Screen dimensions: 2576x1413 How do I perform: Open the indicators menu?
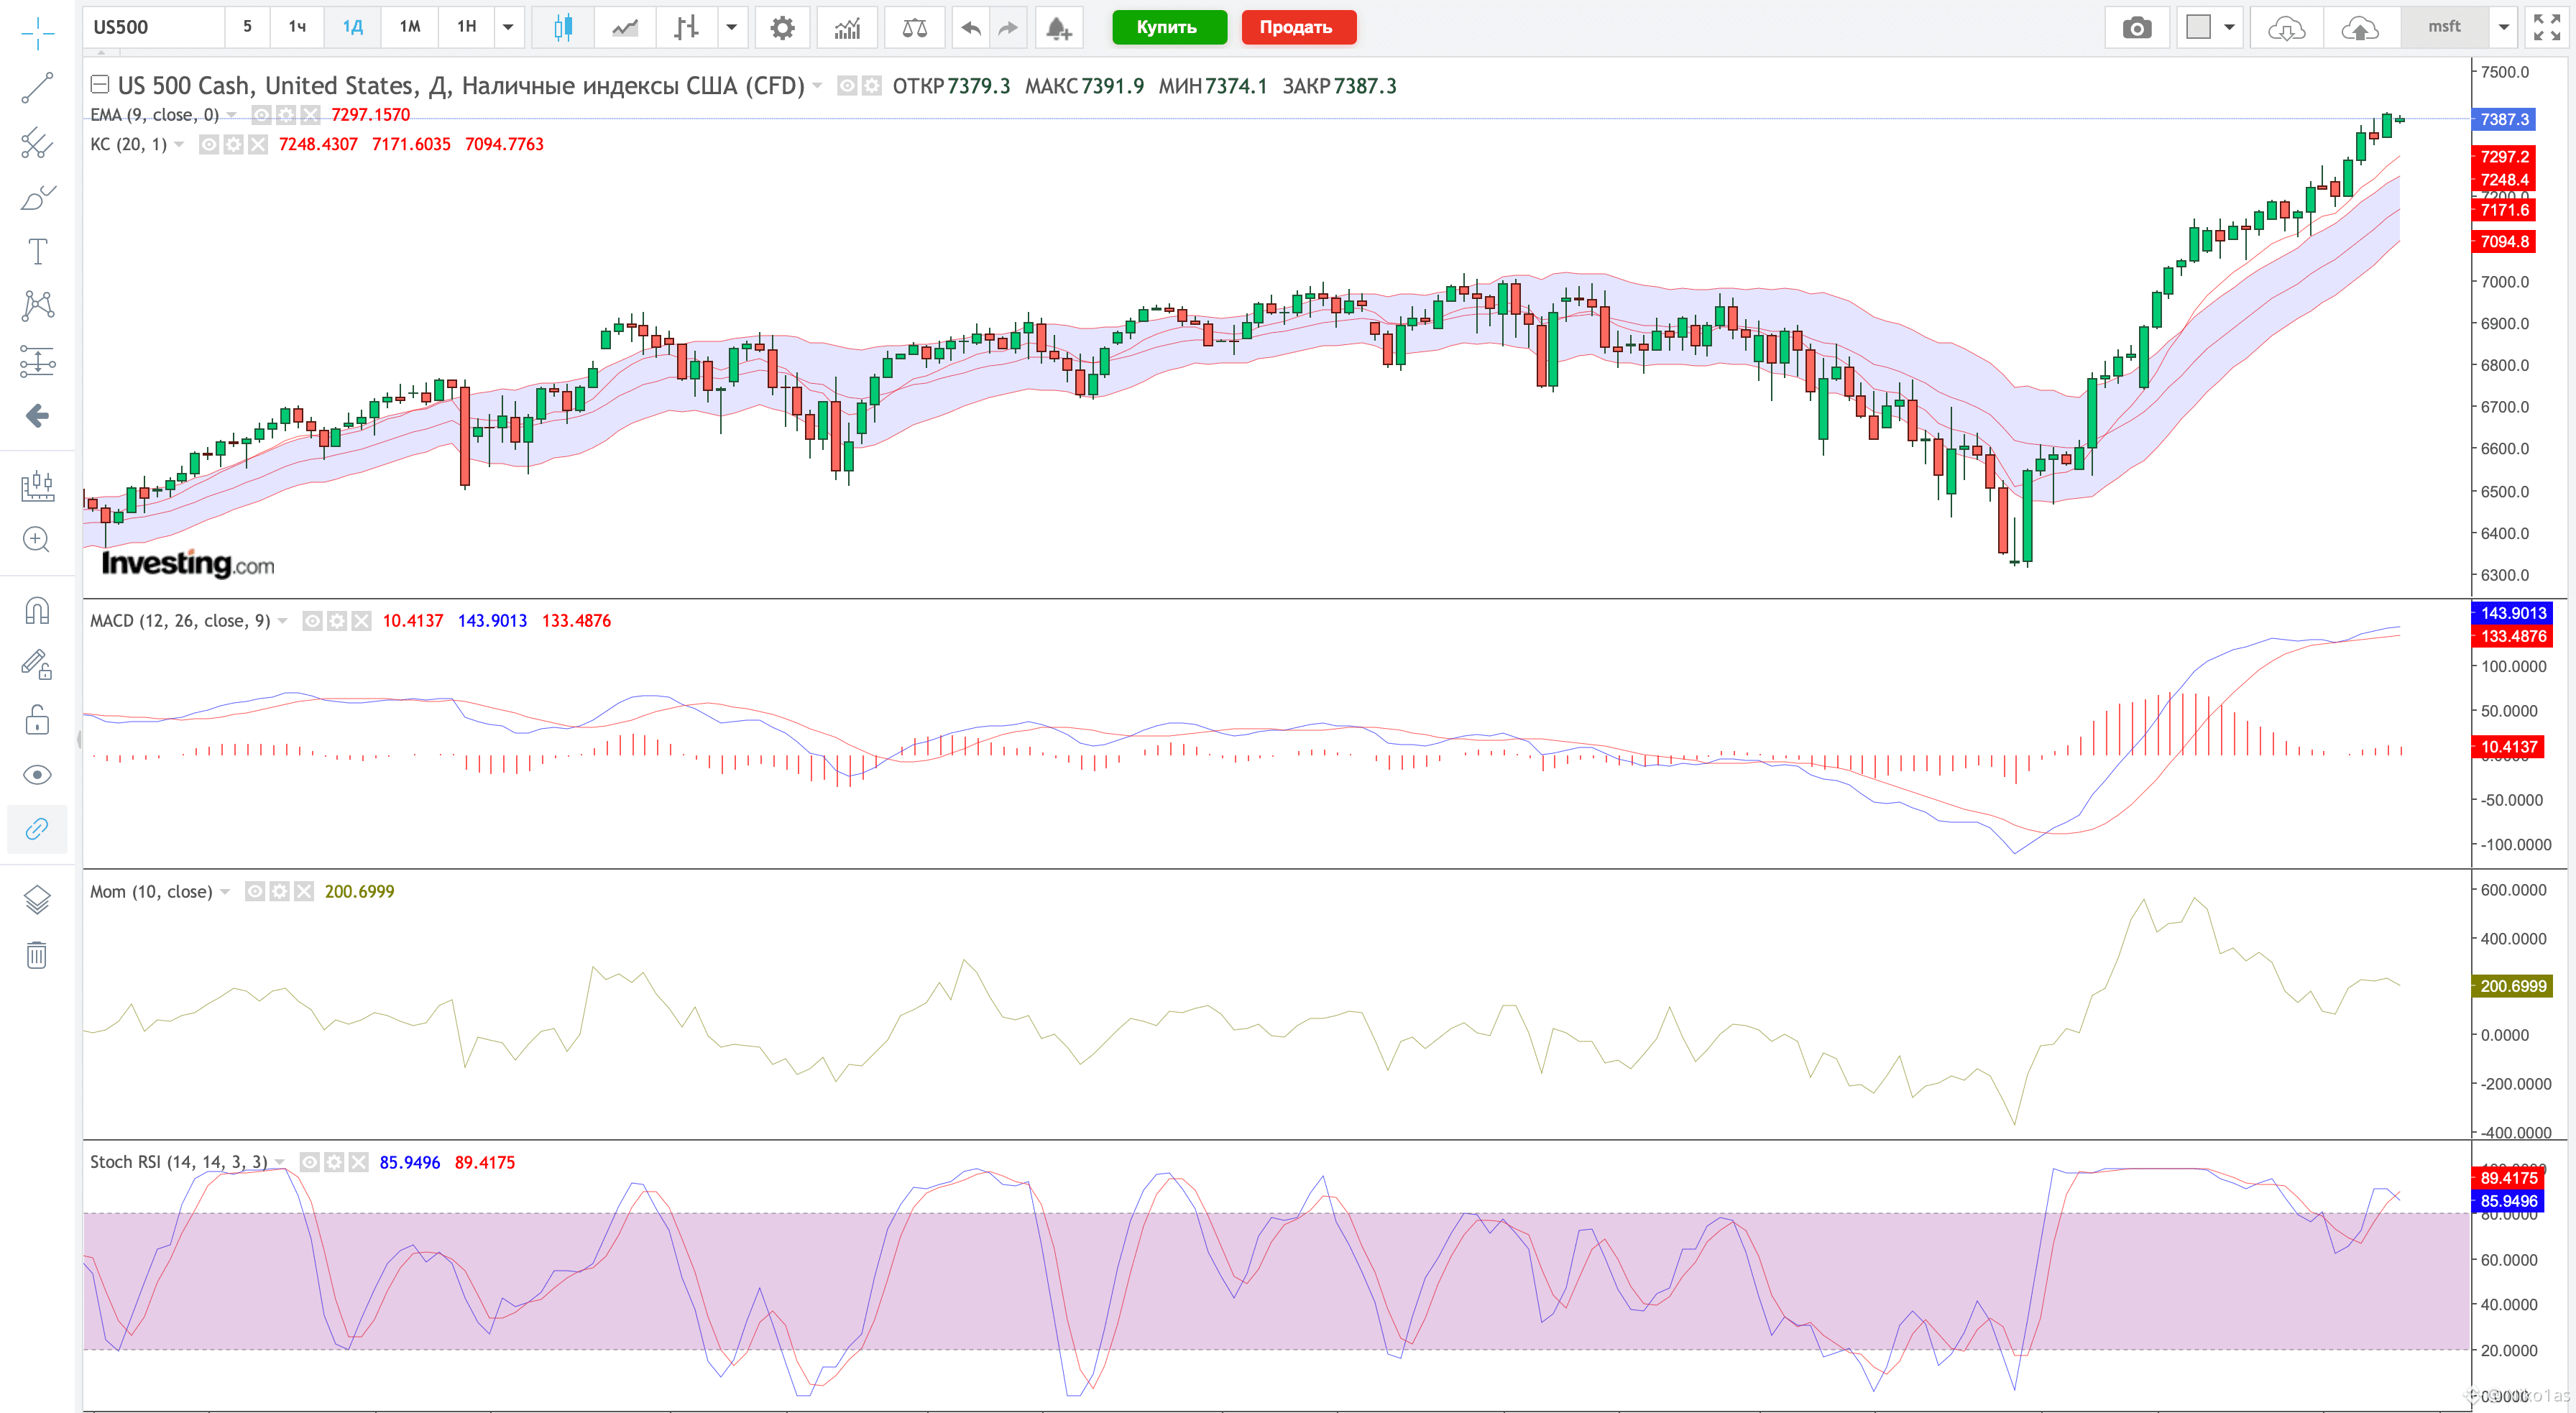(x=847, y=27)
